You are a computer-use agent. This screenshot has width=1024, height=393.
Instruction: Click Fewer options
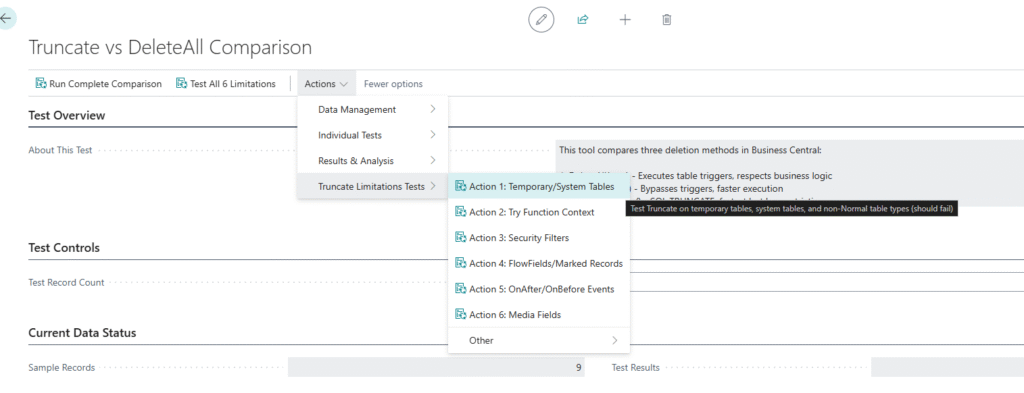[x=393, y=84]
